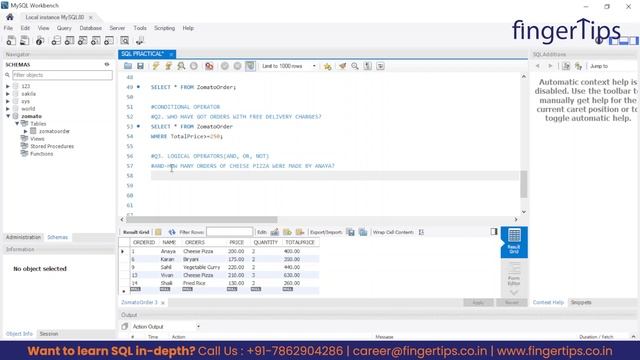Switch to the Administration tab
640x360 pixels.
pos(23,237)
